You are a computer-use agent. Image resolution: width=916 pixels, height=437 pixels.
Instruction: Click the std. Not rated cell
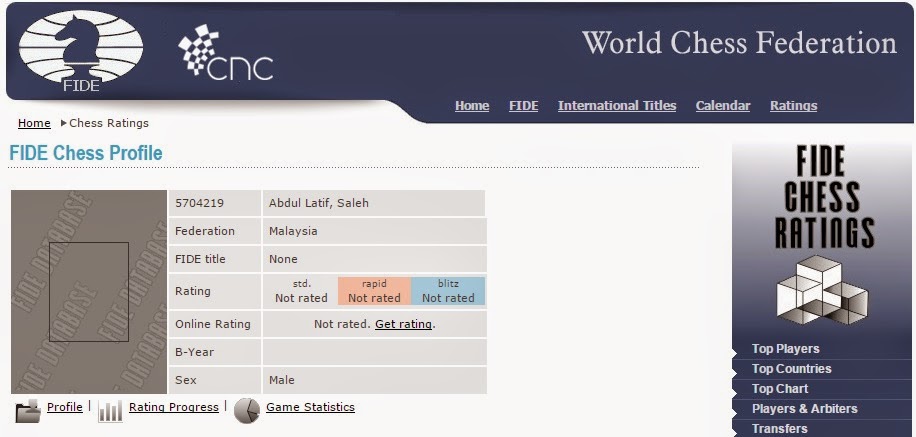coord(301,291)
